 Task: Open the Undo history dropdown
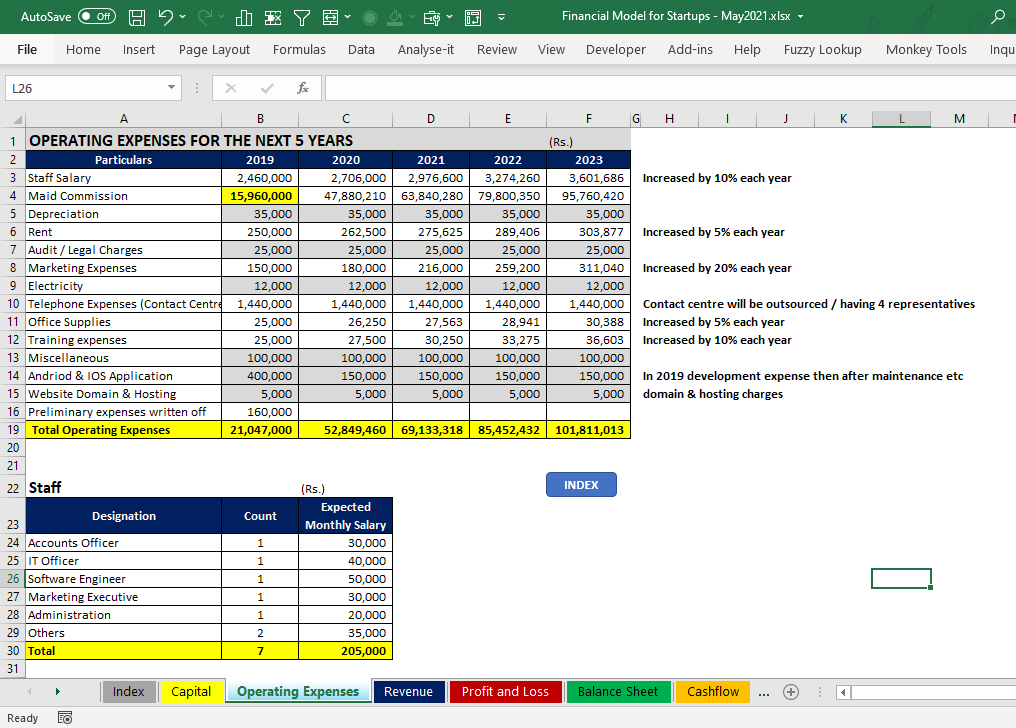pos(182,17)
